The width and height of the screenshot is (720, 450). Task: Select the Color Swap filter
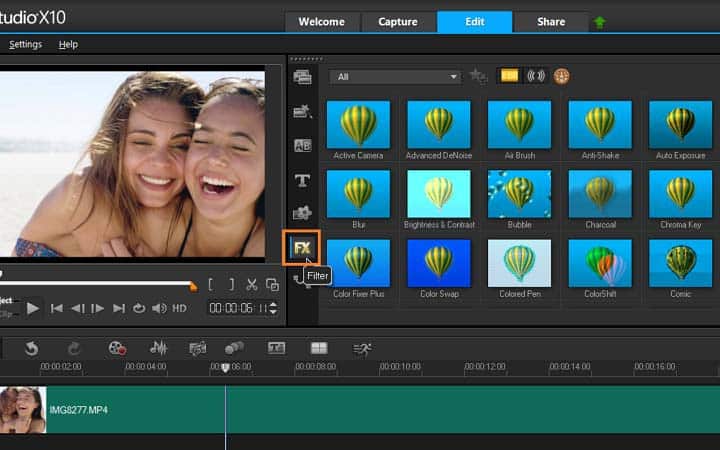click(x=439, y=263)
